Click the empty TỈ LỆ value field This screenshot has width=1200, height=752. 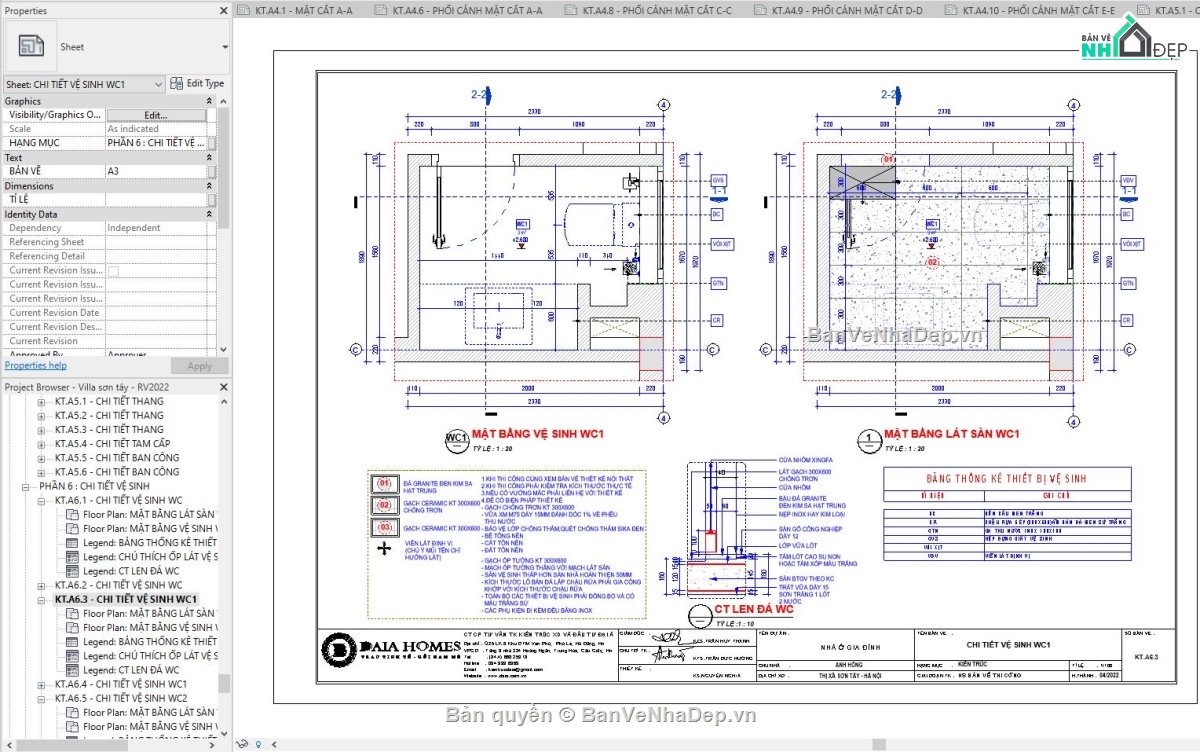pos(156,199)
